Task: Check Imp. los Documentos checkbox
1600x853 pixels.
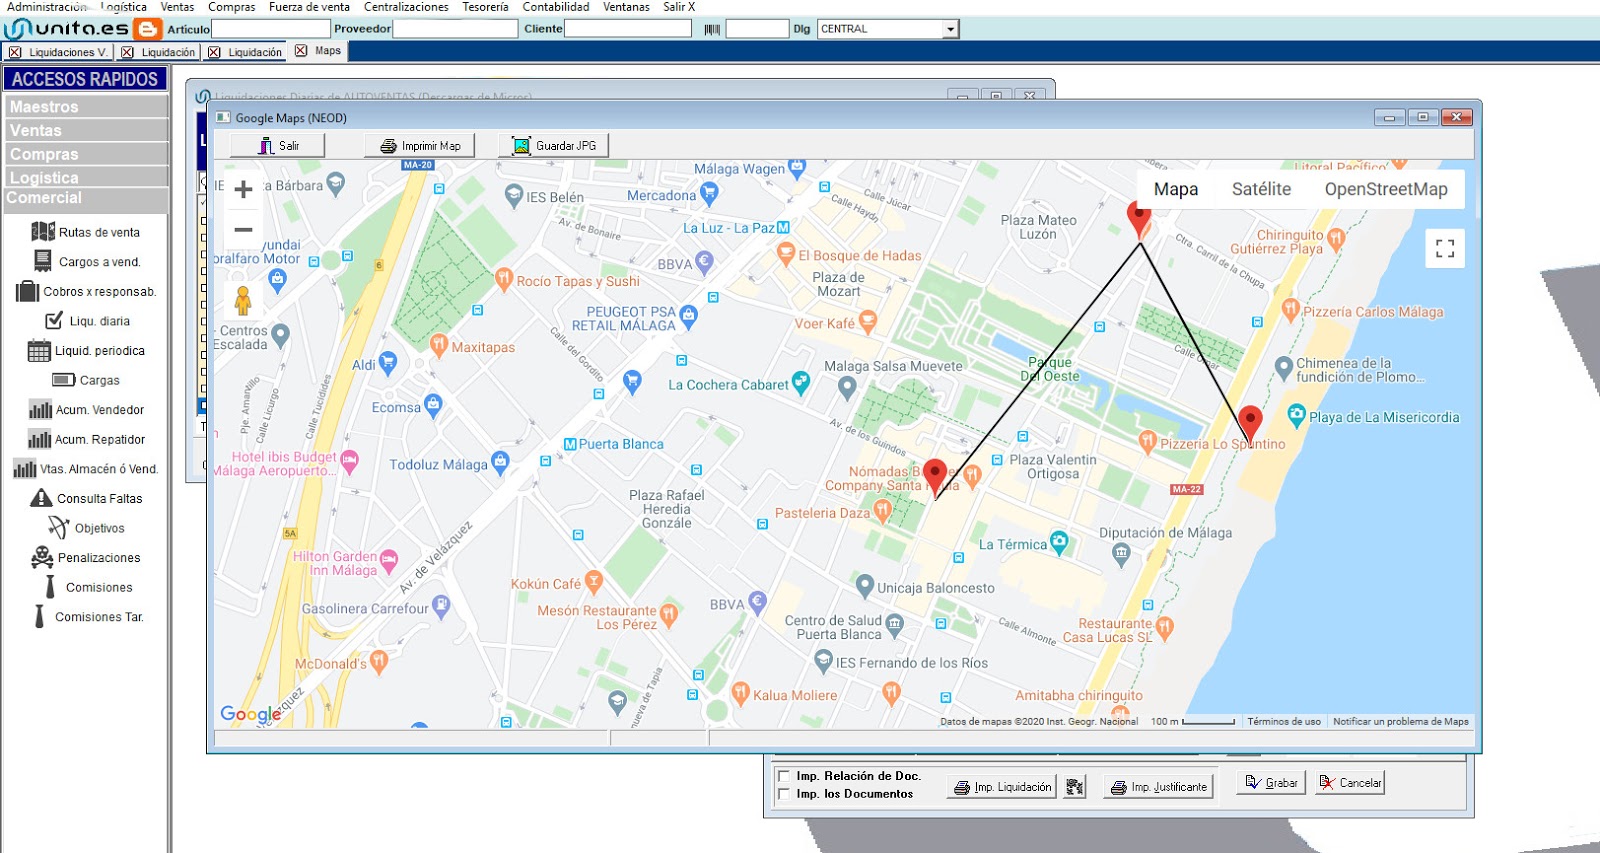Action: [x=783, y=794]
